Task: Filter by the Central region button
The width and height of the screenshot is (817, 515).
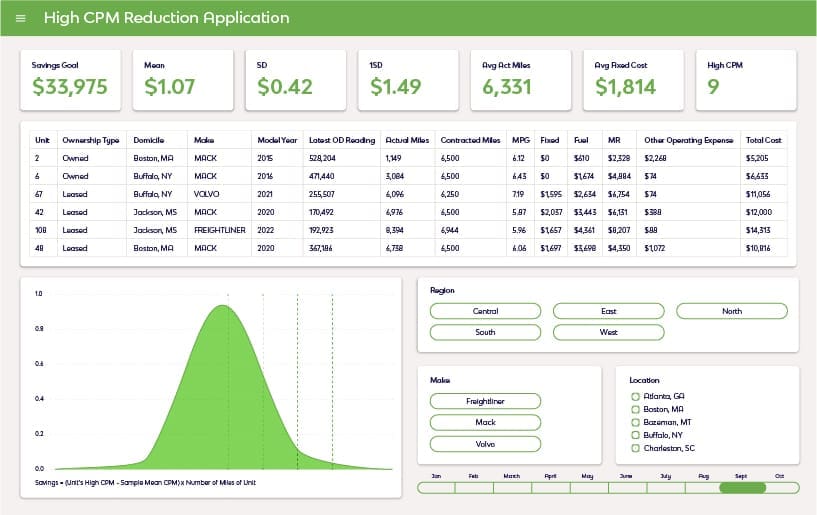Action: tap(485, 311)
